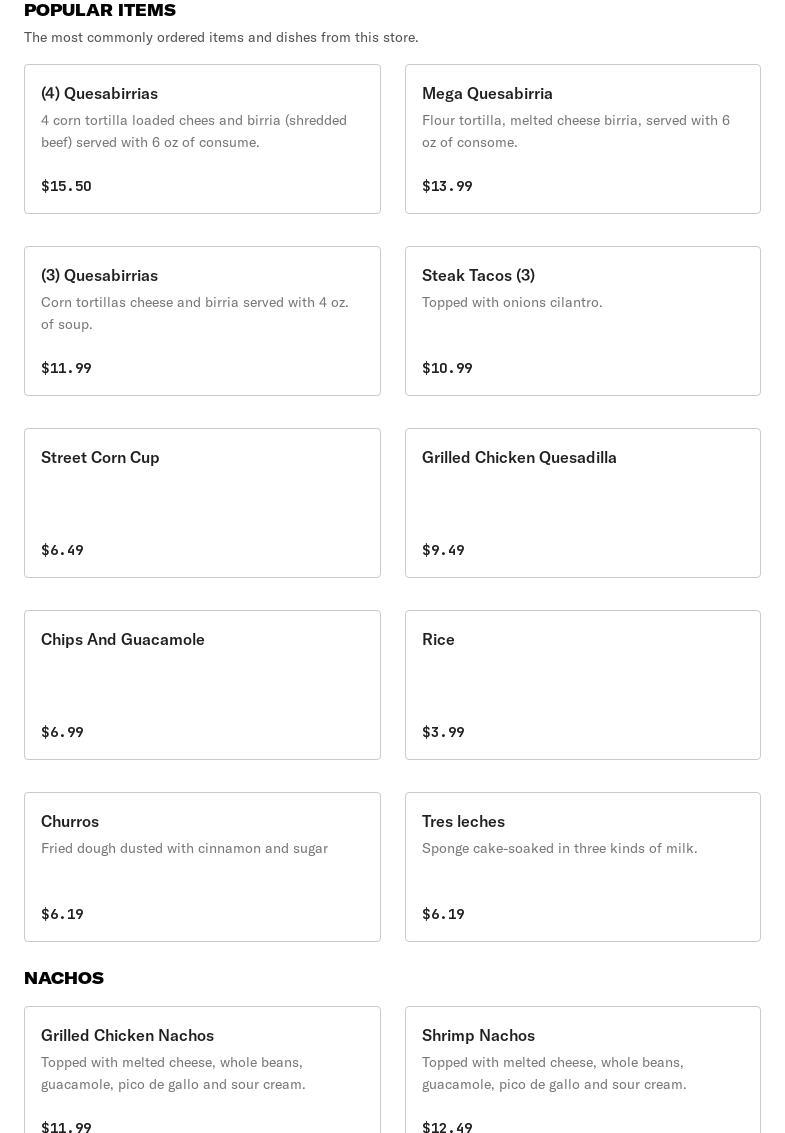Click the $3.99 price under Rice
This screenshot has width=785, height=1133.
point(443,732)
